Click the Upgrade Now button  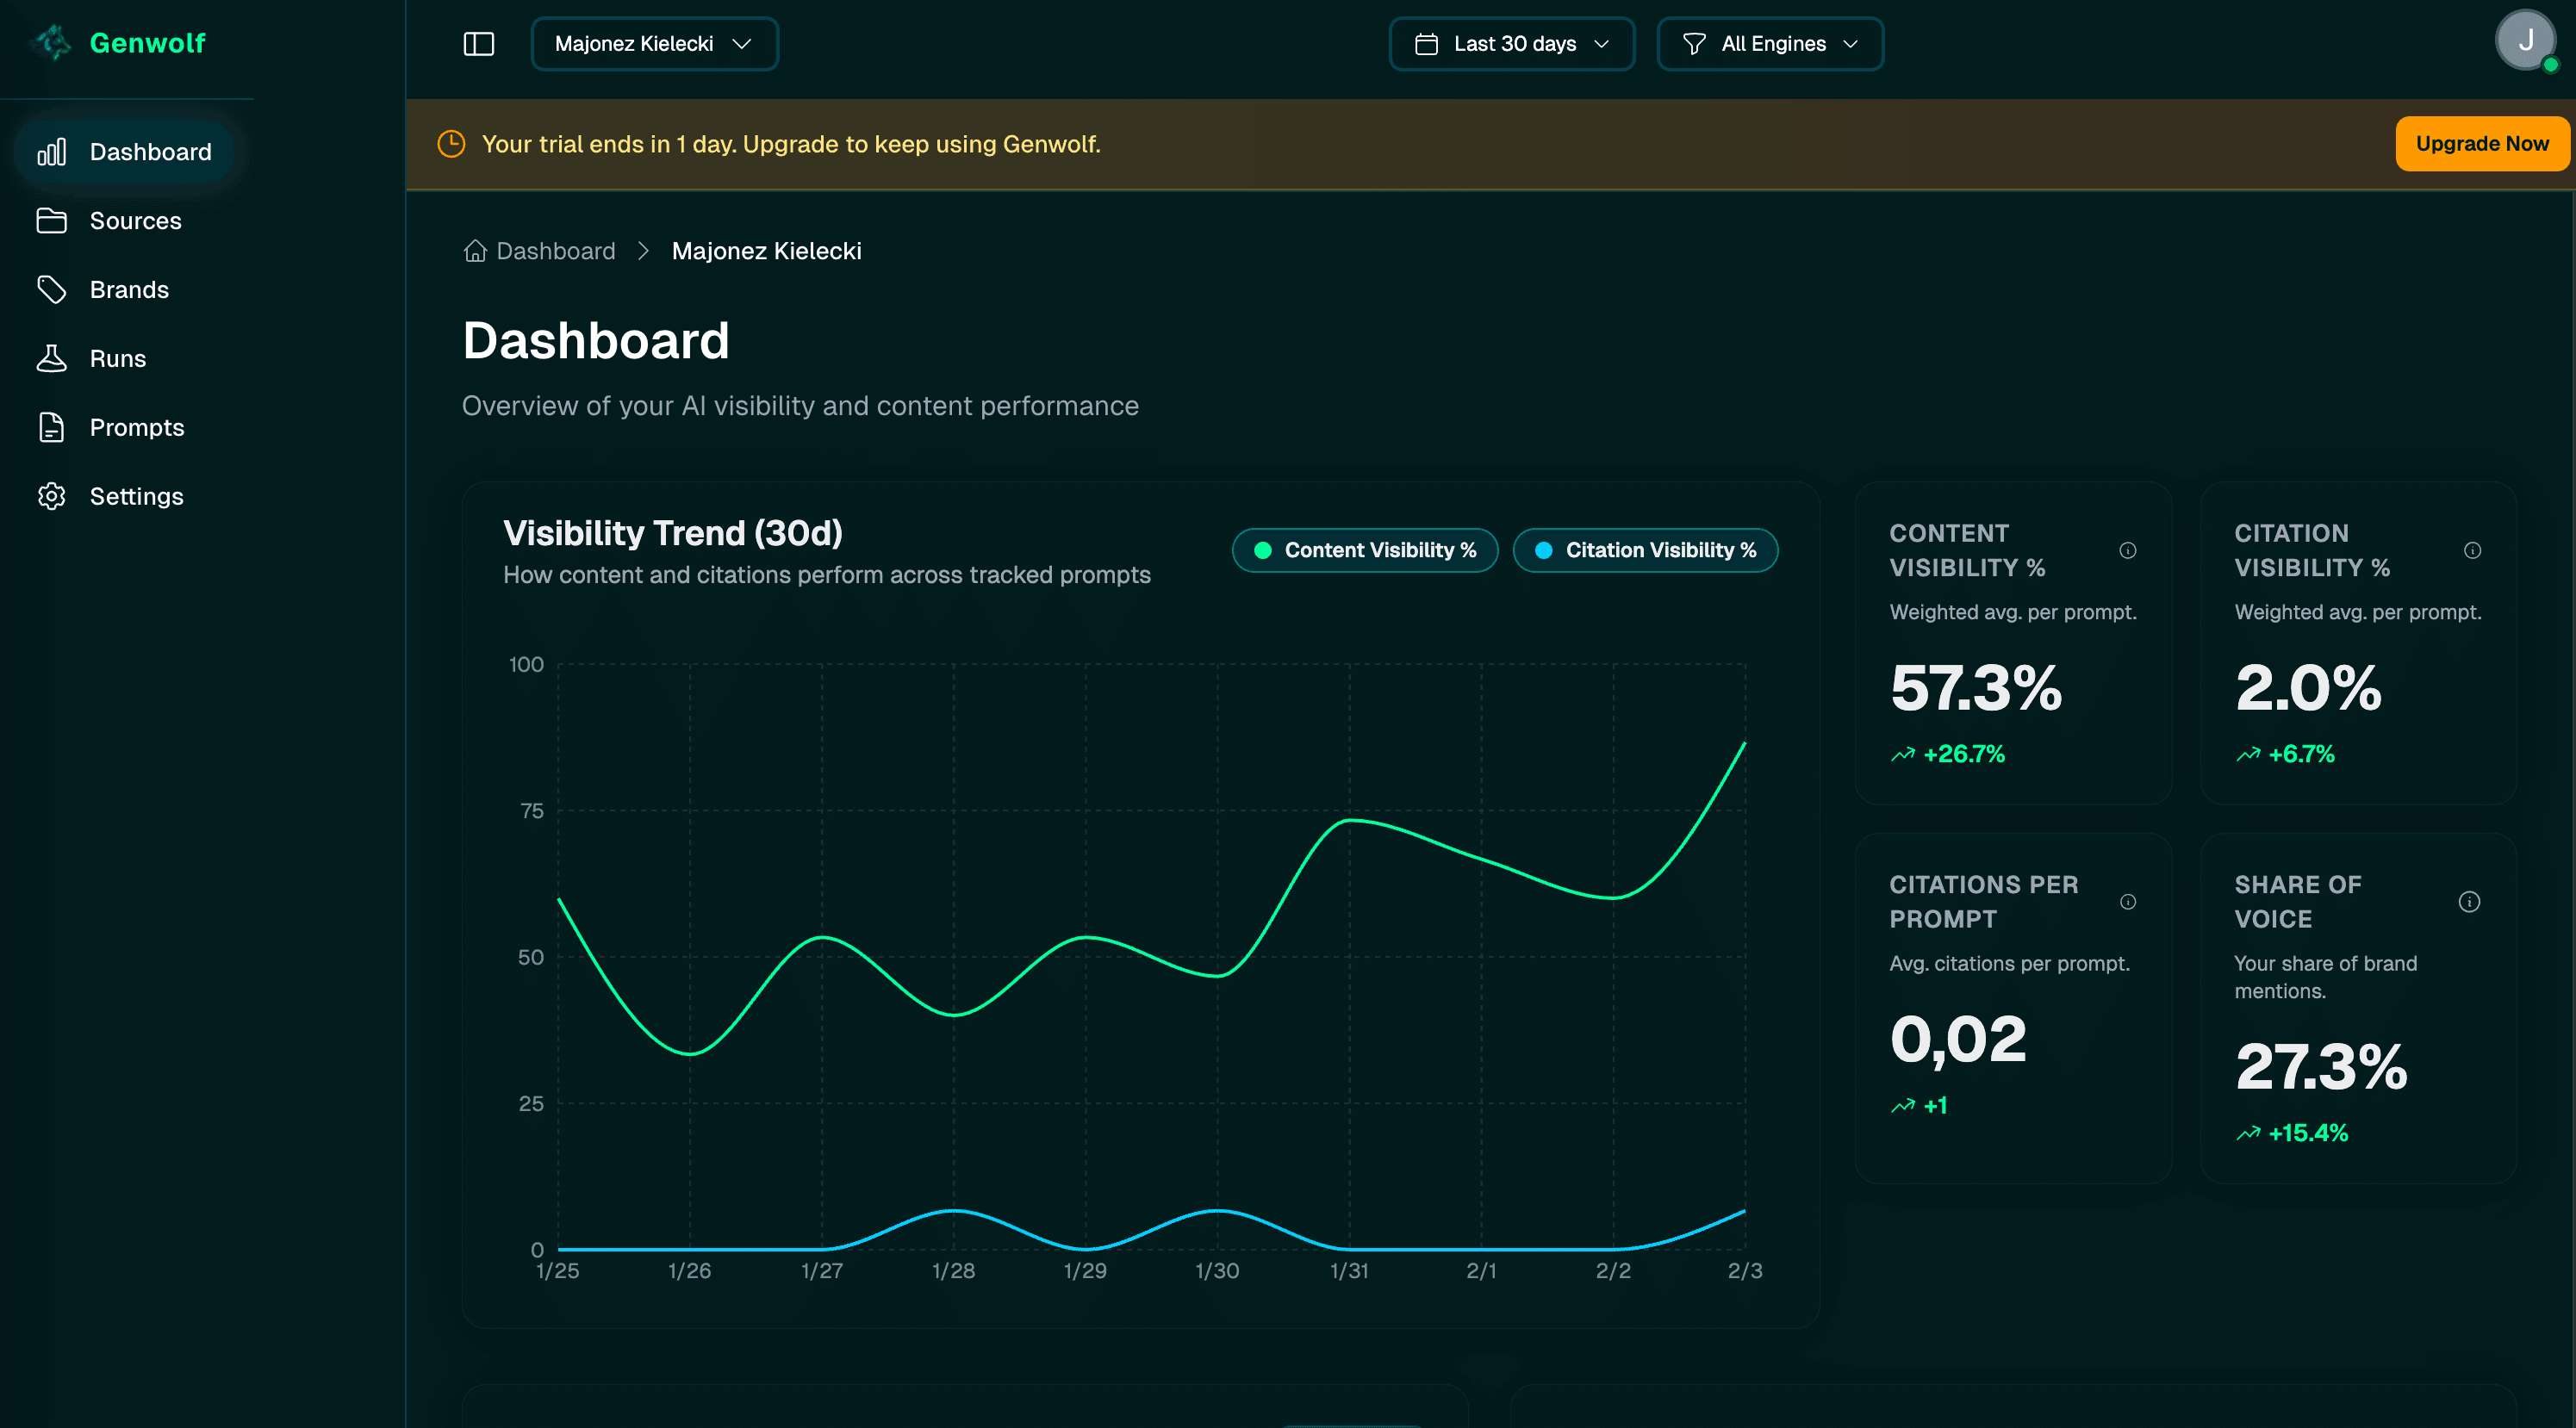coord(2483,143)
